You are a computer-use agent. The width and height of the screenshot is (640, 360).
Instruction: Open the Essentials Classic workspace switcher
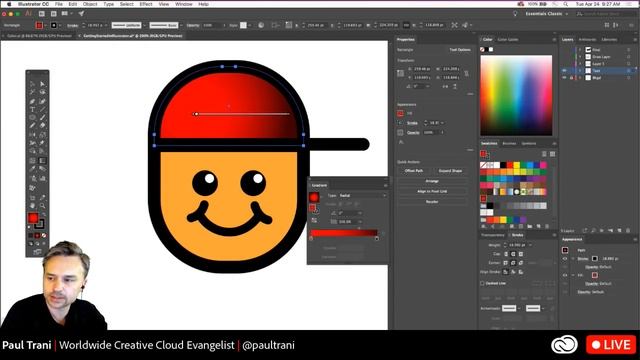click(x=546, y=14)
